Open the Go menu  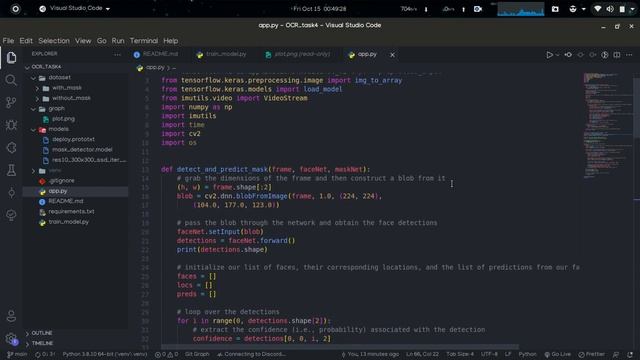tap(102, 41)
